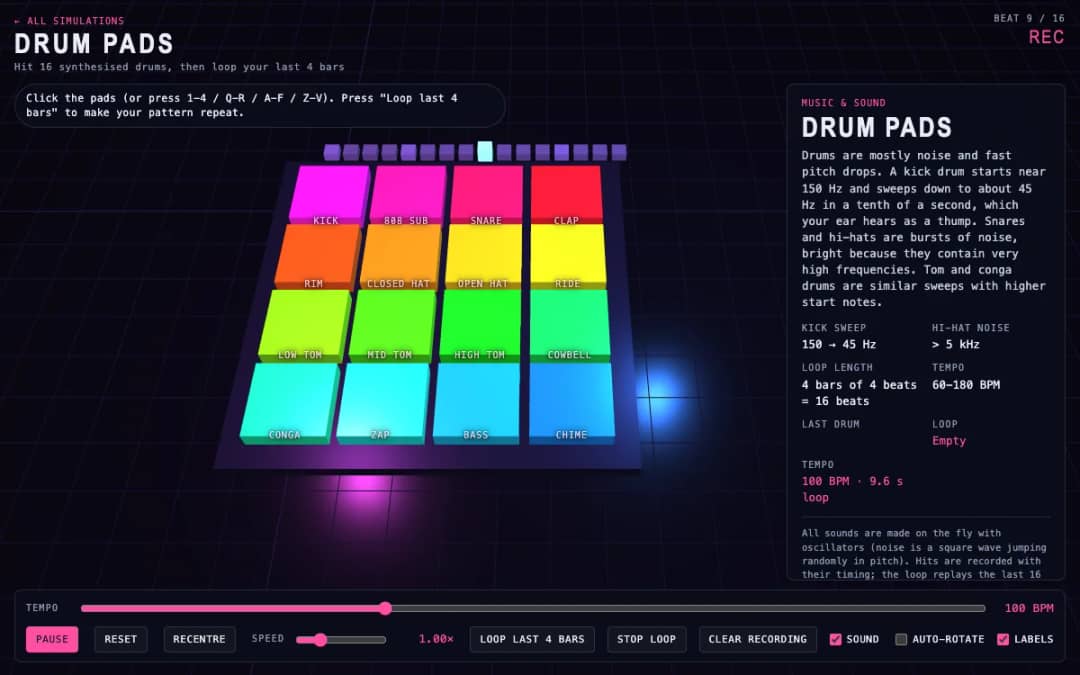The height and width of the screenshot is (675, 1080).
Task: Click the '100 BPM · 9.6 s loop' text
Action: coord(852,489)
